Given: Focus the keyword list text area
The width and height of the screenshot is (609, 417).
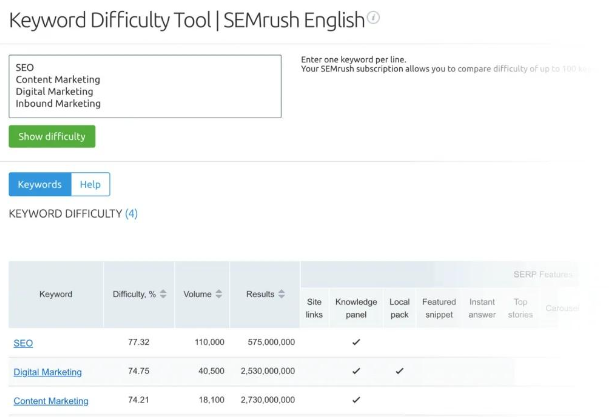Looking at the screenshot, I should (x=145, y=86).
